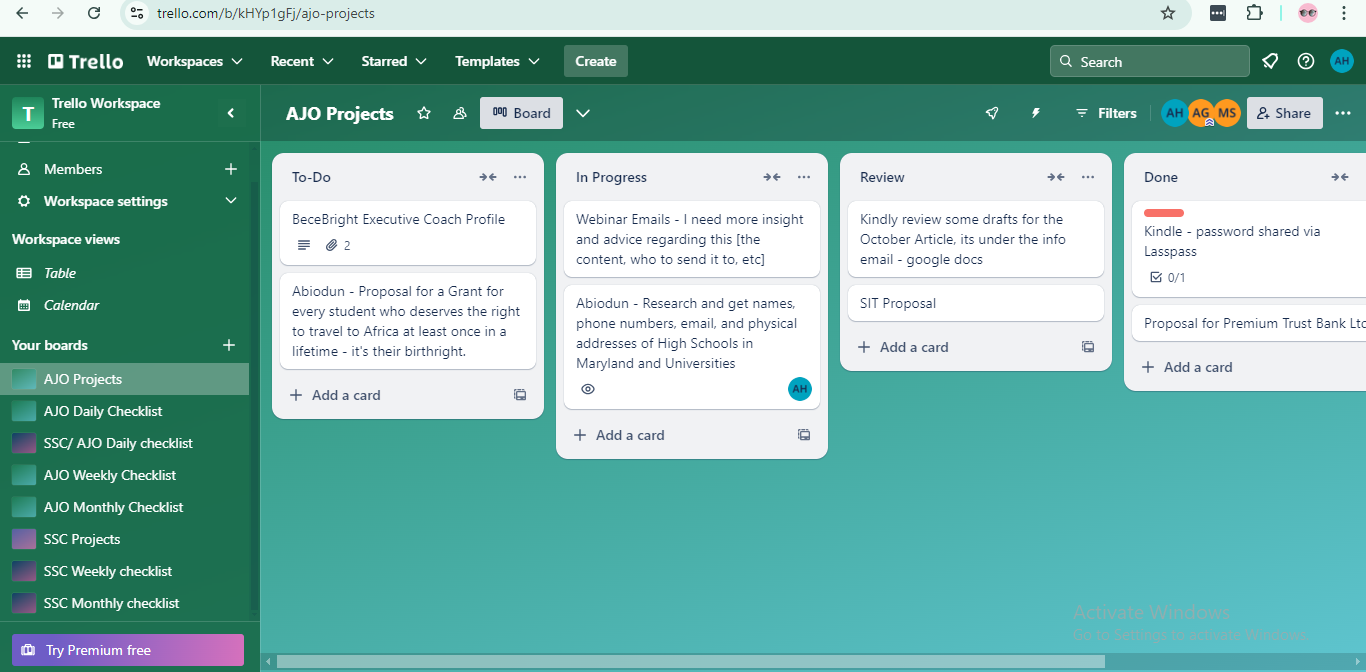The height and width of the screenshot is (672, 1366).
Task: Star the AJO Projects board
Action: pos(424,113)
